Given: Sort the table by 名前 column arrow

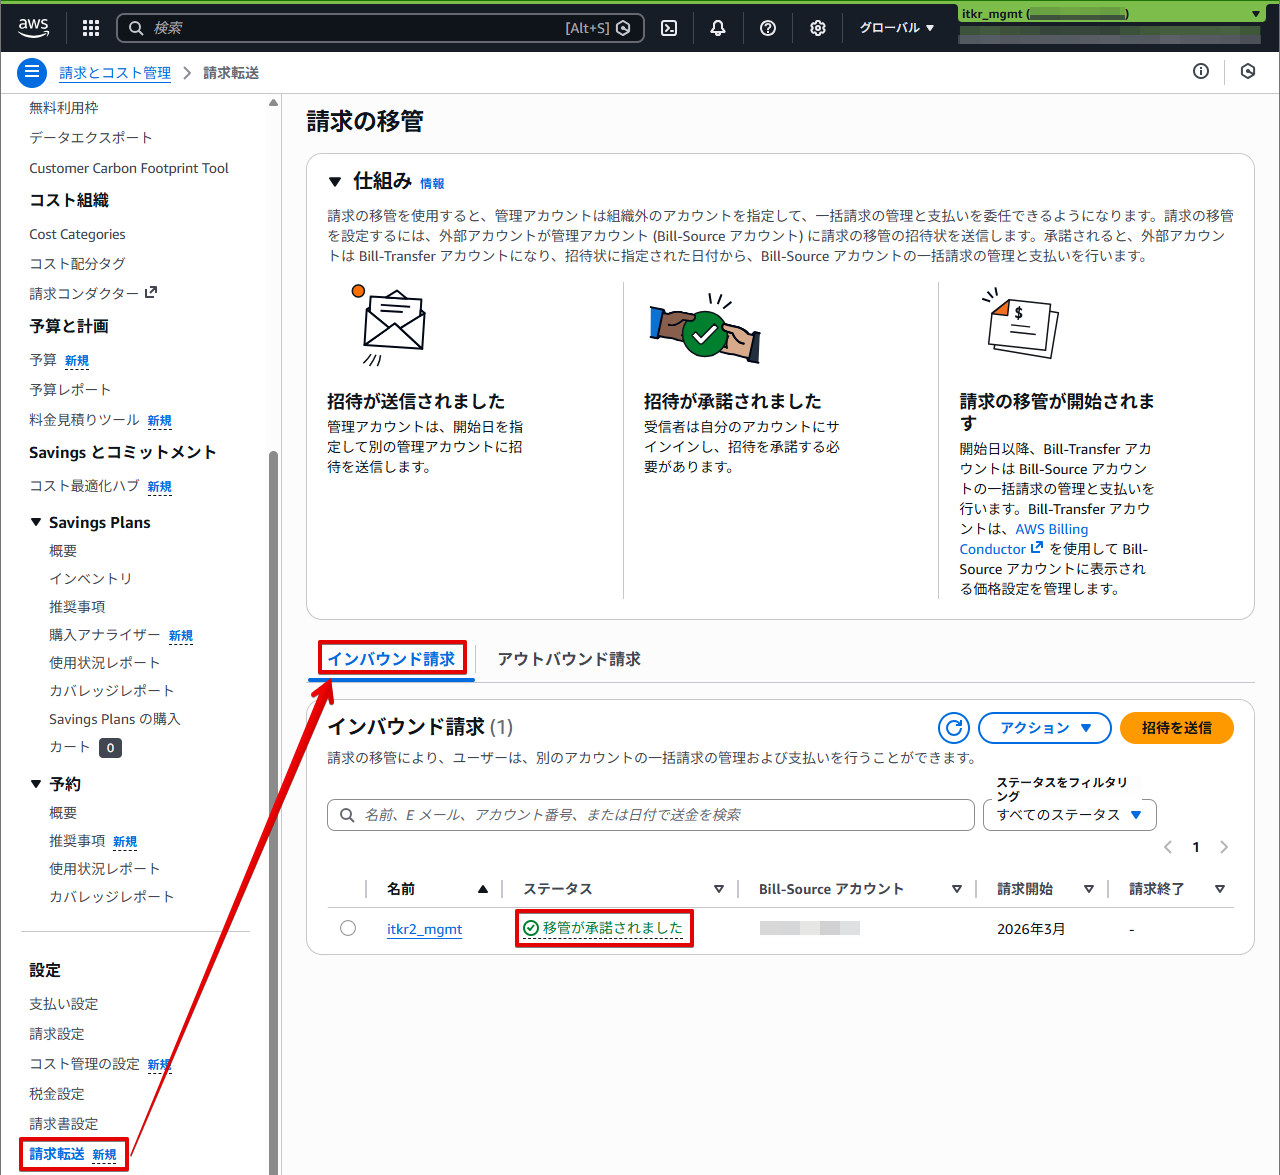Looking at the screenshot, I should (x=483, y=889).
